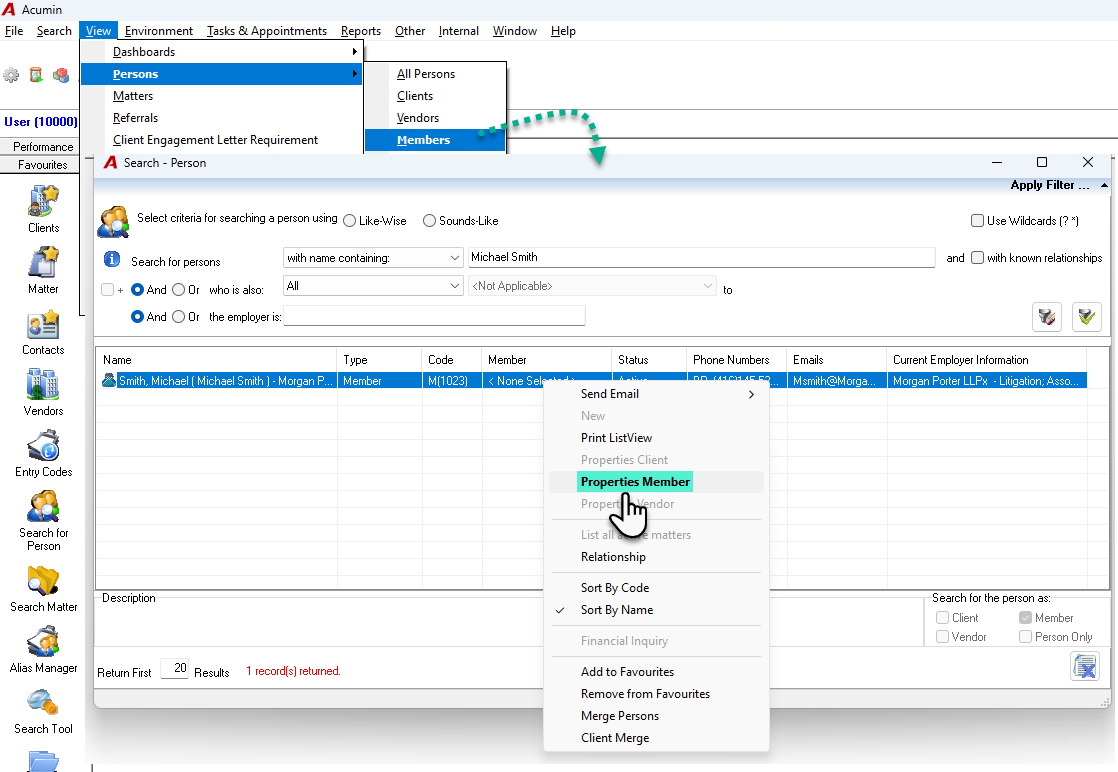Click the colored cubes toolbar icon
The height and width of the screenshot is (772, 1118).
click(61, 75)
